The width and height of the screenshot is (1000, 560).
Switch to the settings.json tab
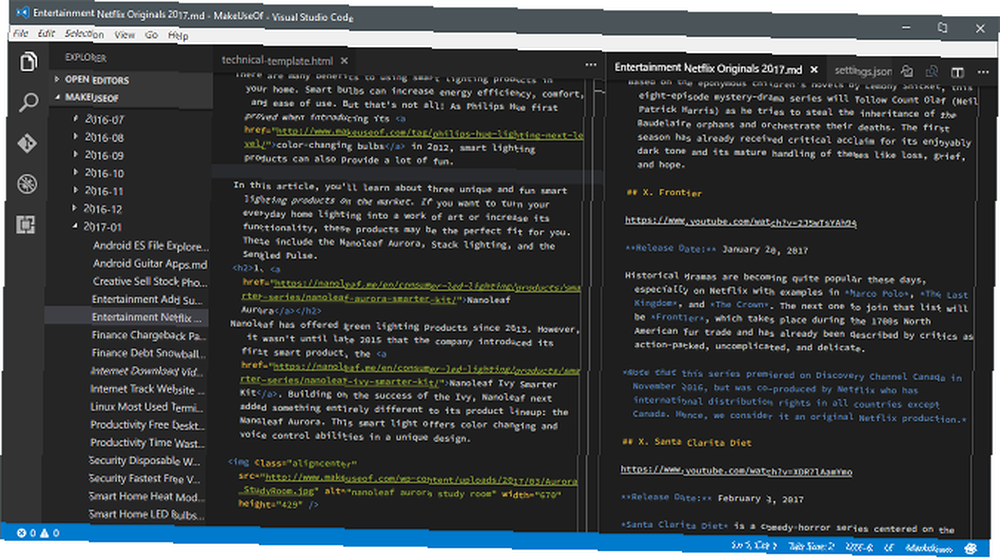click(863, 70)
